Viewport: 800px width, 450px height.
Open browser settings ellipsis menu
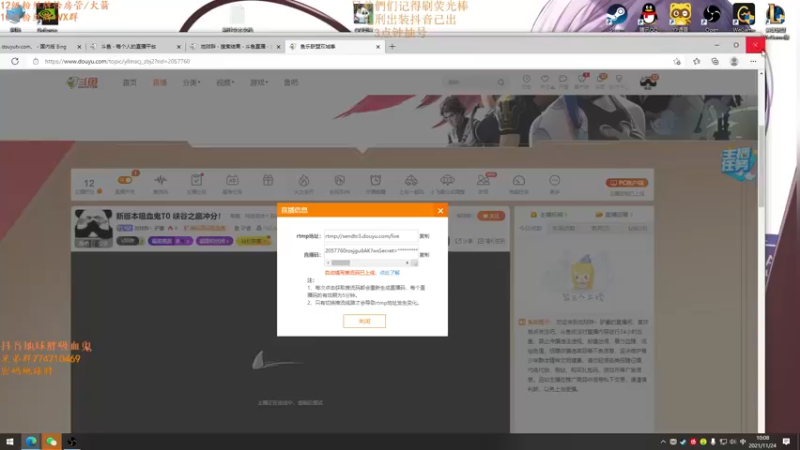pos(753,61)
